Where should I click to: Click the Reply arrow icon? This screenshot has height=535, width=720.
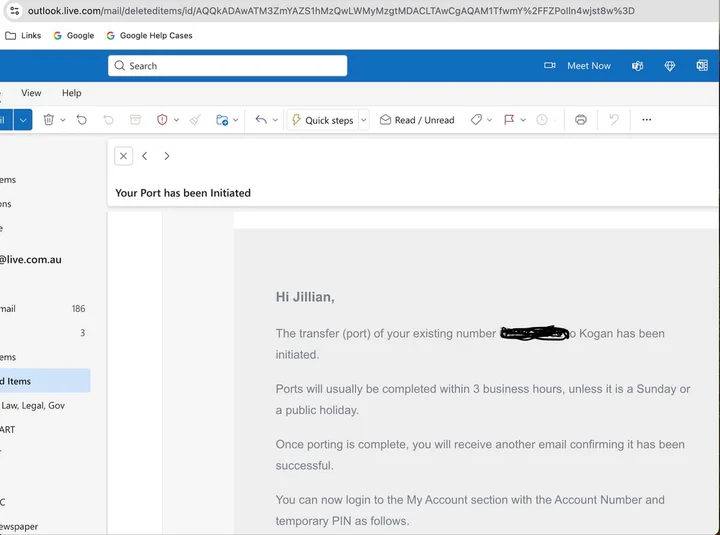261,120
